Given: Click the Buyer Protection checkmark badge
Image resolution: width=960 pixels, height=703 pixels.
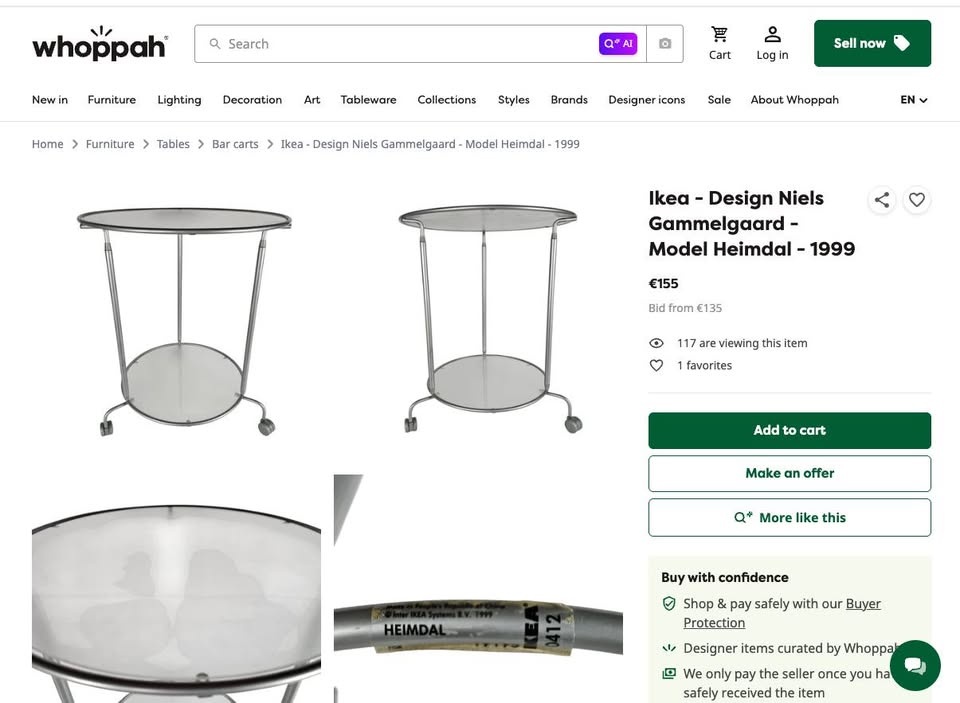Looking at the screenshot, I should (x=669, y=604).
